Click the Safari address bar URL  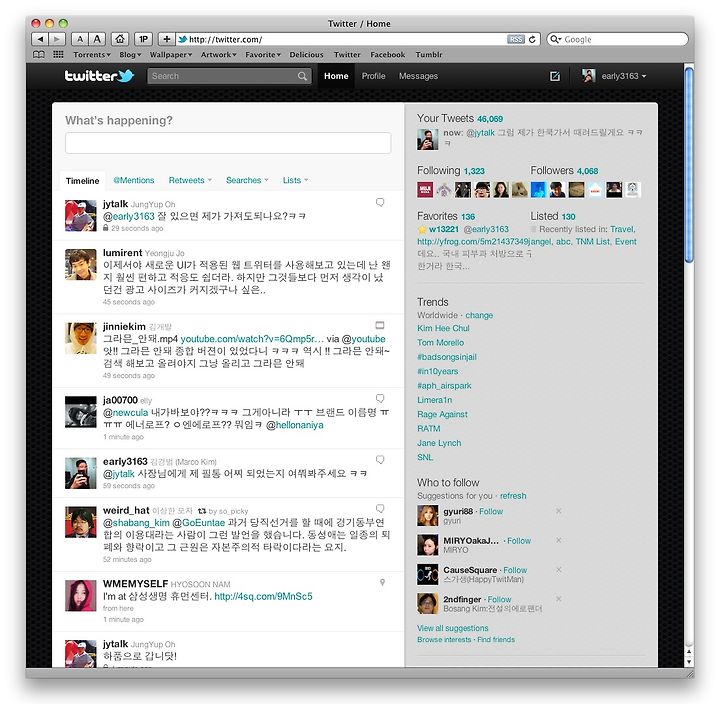225,39
